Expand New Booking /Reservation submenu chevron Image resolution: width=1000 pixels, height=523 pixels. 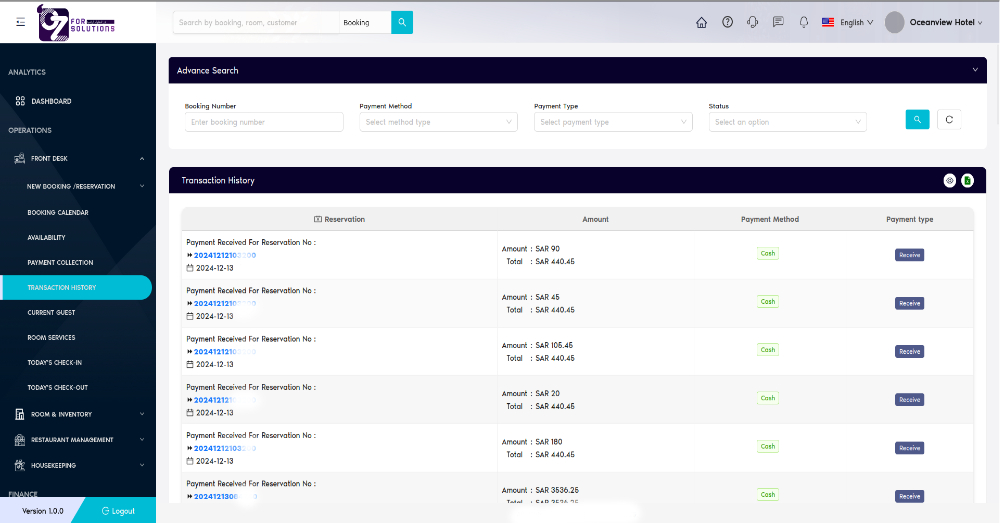tap(142, 186)
